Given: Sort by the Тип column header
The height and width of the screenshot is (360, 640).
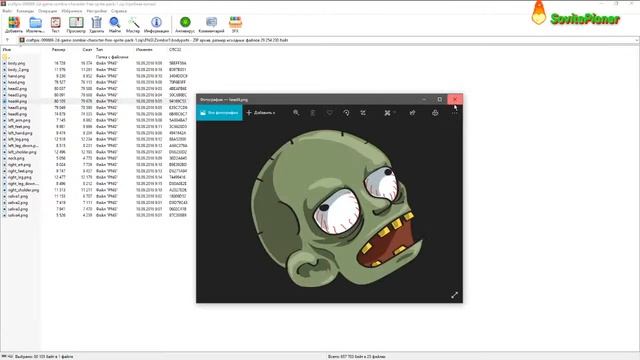Looking at the screenshot, I should 99,49.
